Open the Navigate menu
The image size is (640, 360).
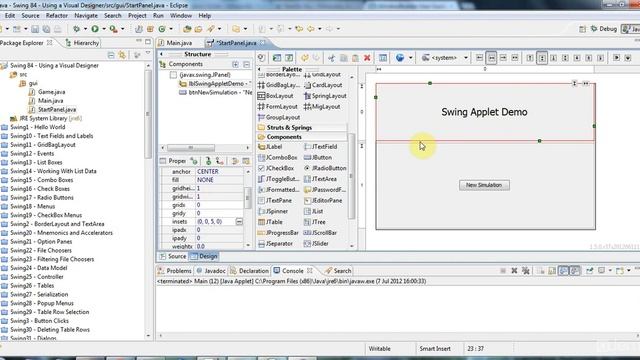[86, 16]
